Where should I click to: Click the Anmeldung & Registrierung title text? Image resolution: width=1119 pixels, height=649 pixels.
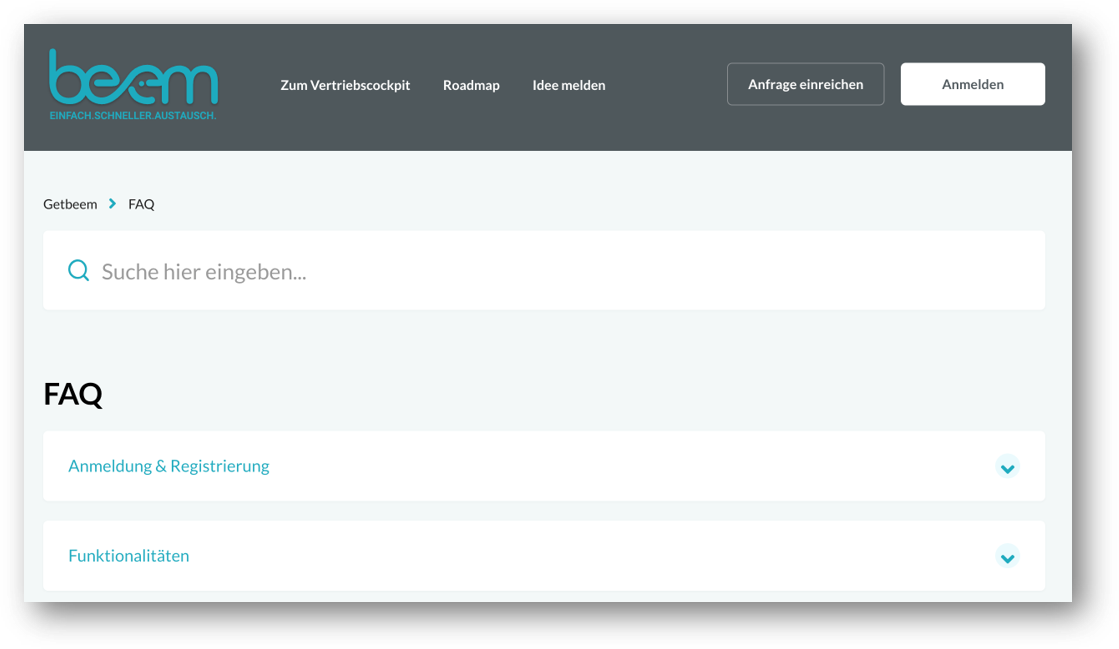pos(168,466)
